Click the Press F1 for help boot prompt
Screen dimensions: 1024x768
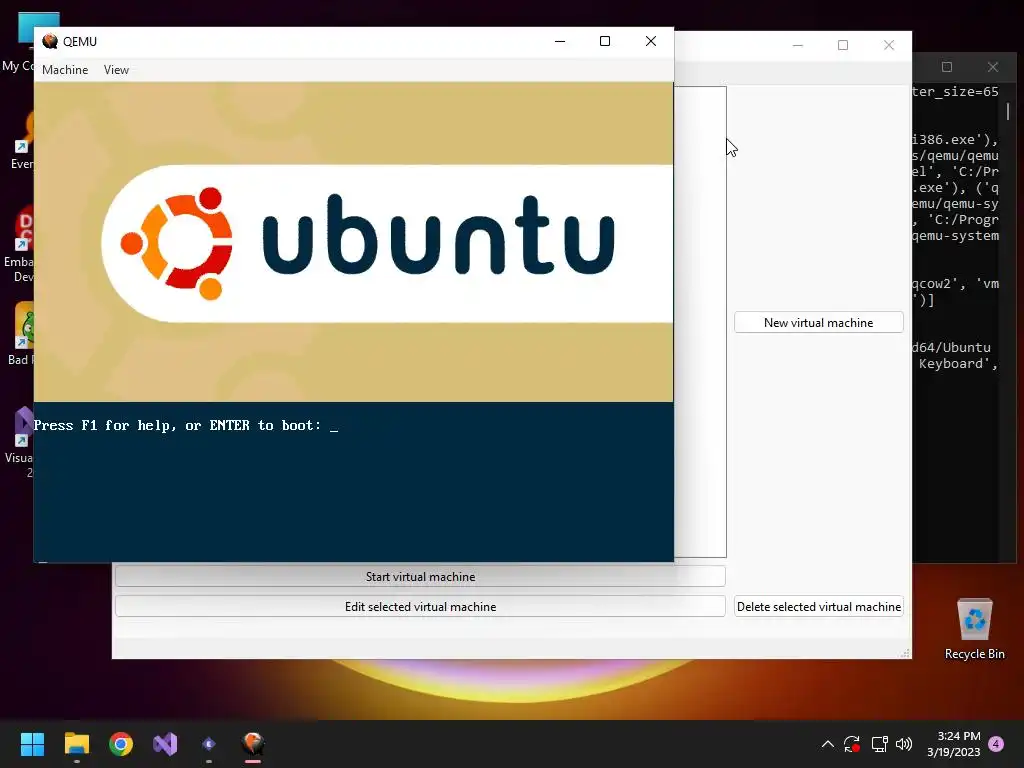pyautogui.click(x=186, y=426)
